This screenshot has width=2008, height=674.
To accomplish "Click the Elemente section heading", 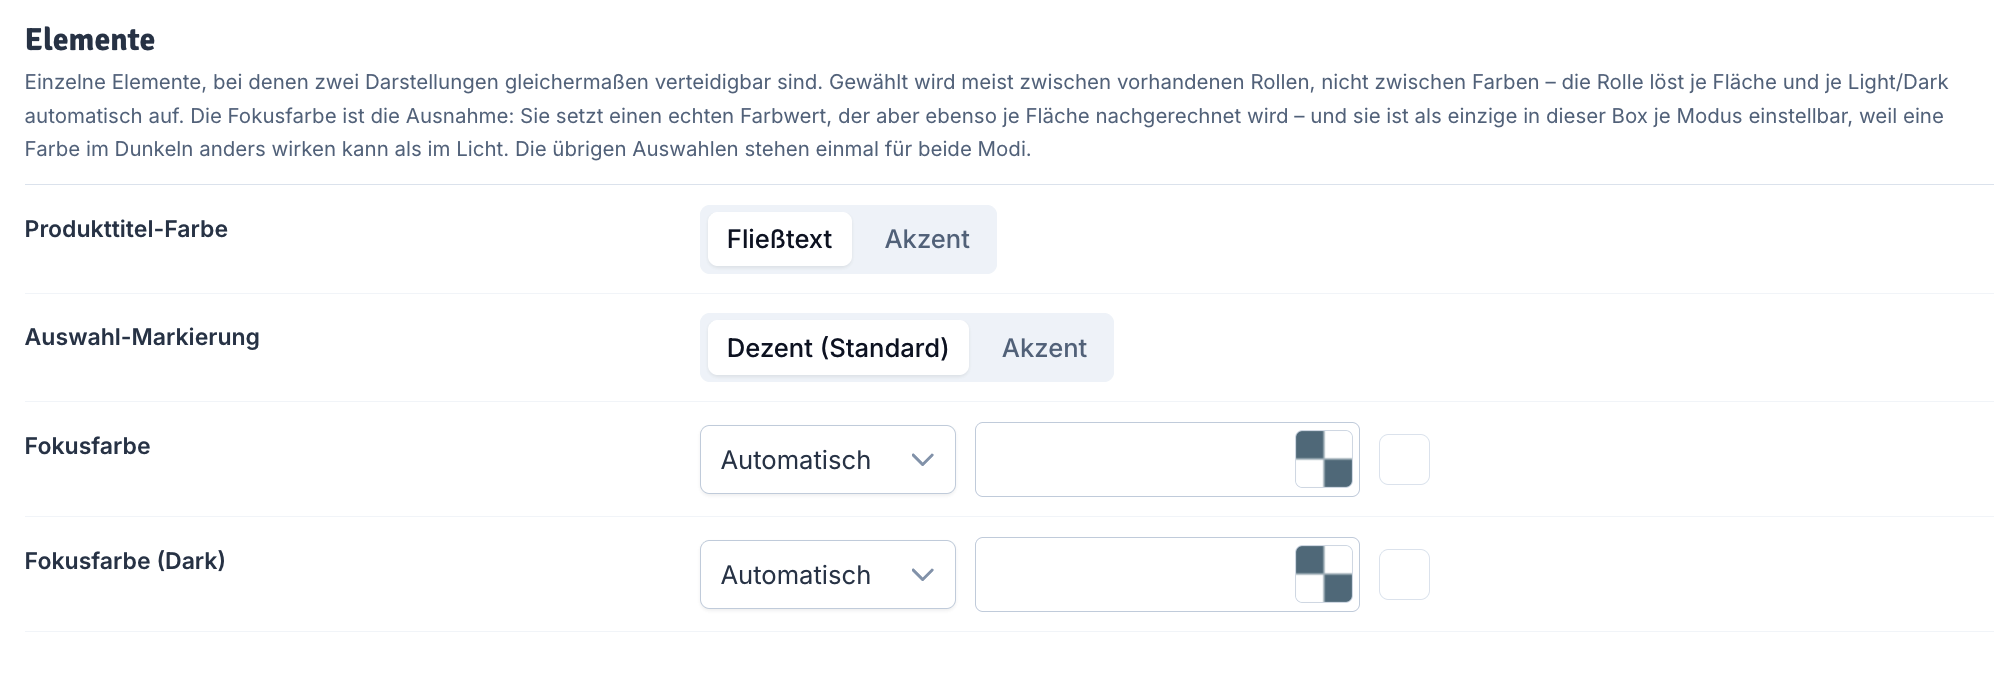I will point(90,39).
